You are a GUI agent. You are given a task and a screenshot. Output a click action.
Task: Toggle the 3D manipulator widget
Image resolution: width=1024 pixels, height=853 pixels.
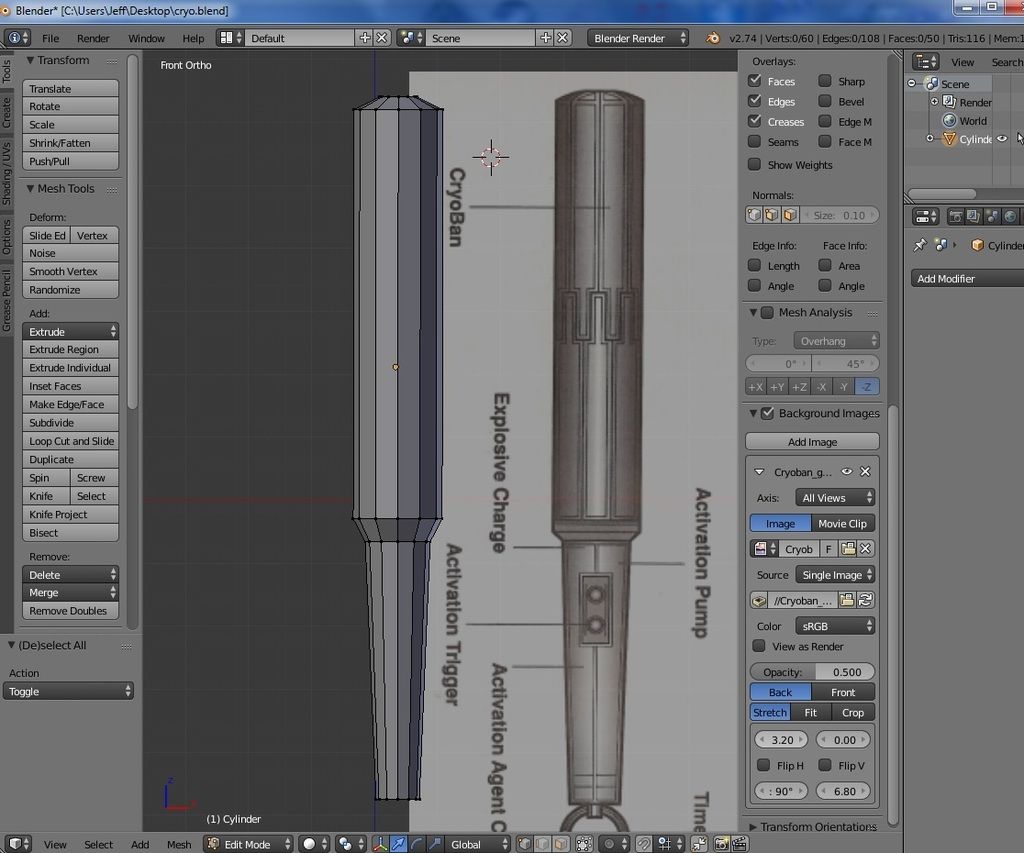[x=380, y=844]
